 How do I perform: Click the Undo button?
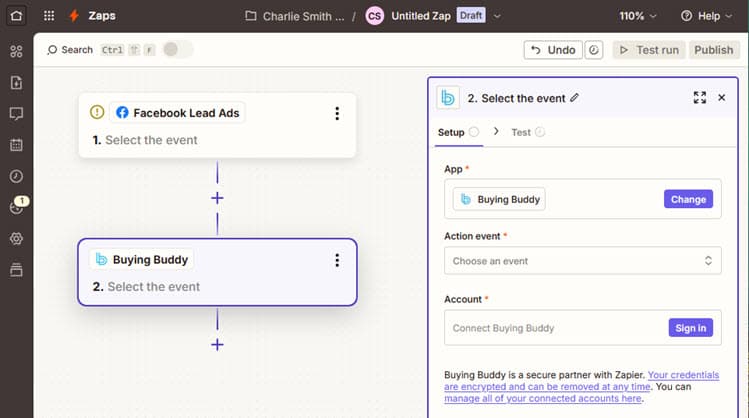pos(553,50)
